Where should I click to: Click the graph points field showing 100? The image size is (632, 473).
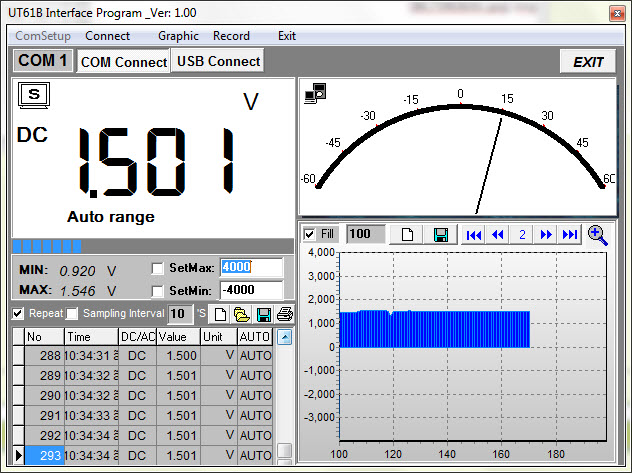pyautogui.click(x=366, y=234)
